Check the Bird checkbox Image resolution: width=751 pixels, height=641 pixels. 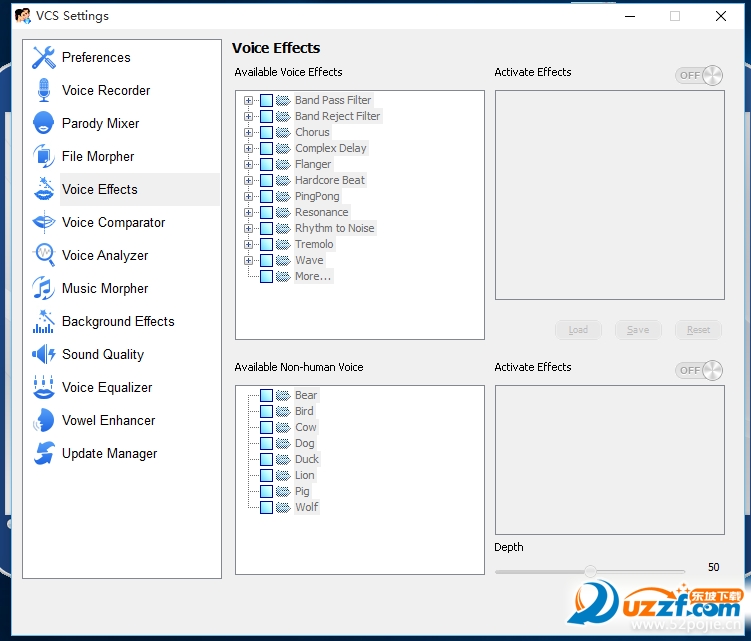[x=266, y=411]
